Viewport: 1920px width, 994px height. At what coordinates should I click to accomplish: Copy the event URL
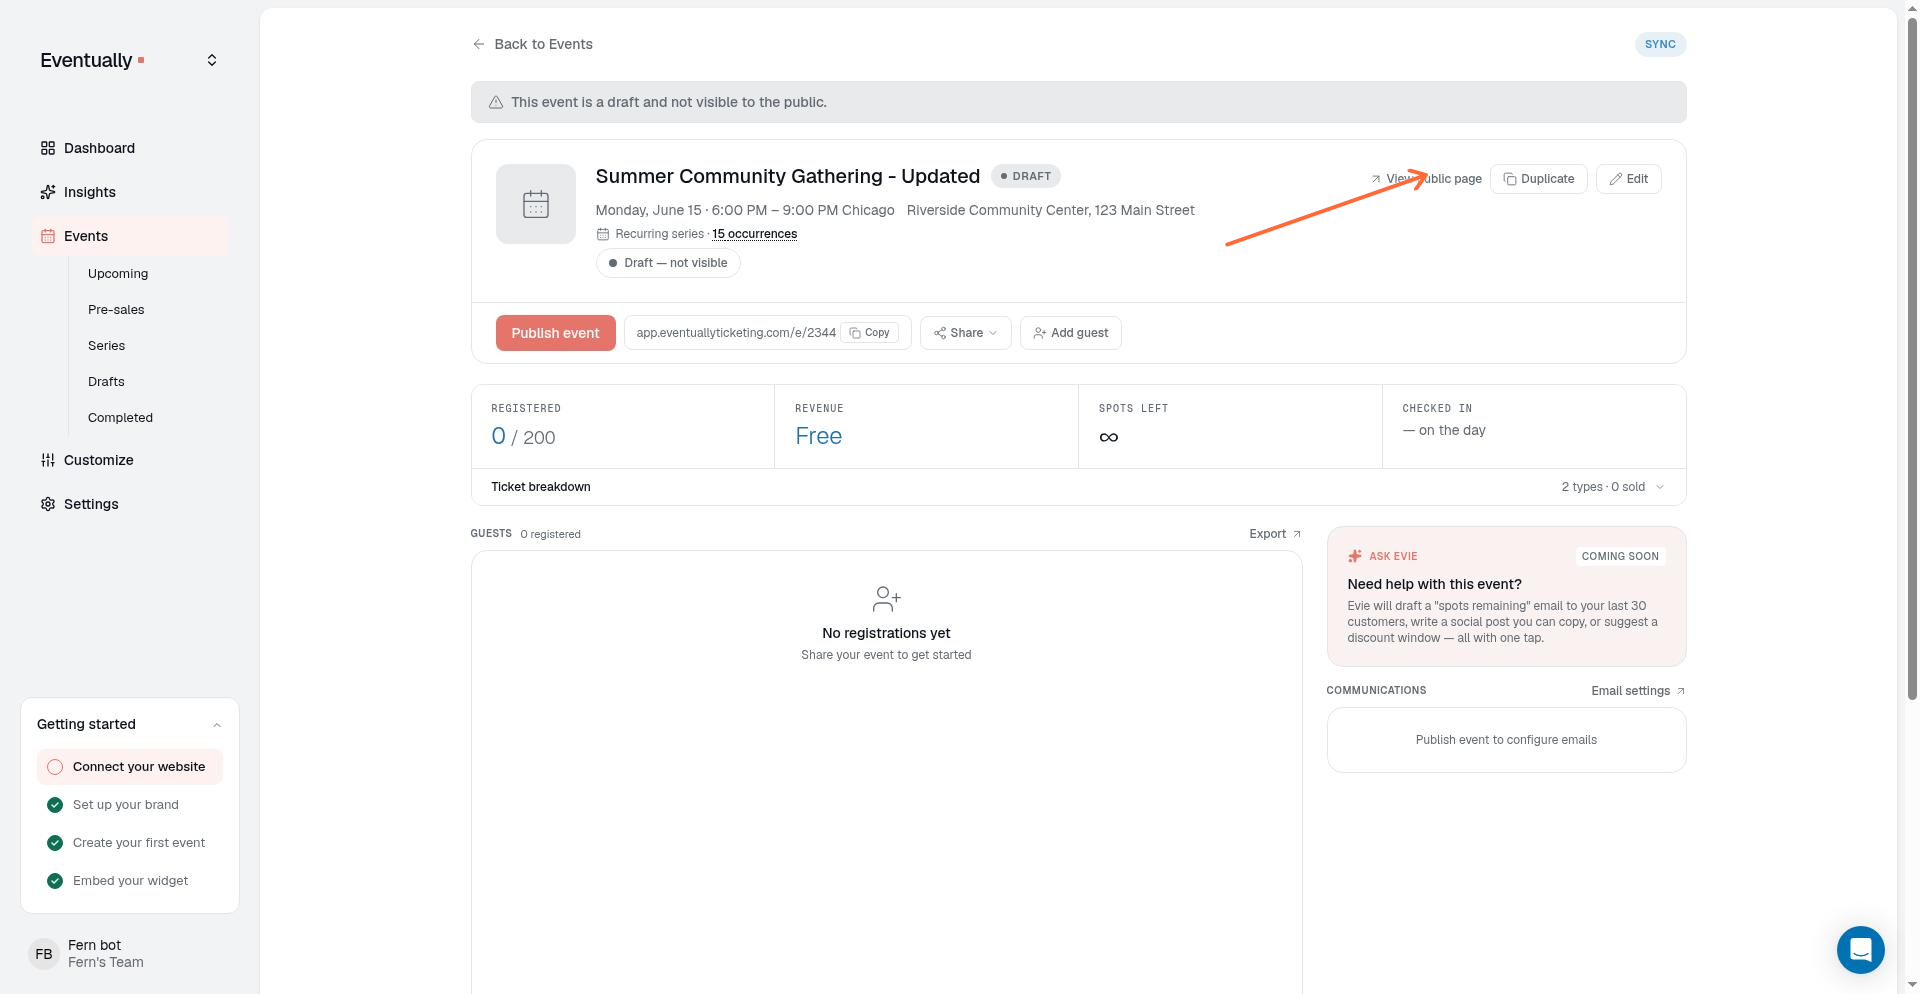(869, 333)
